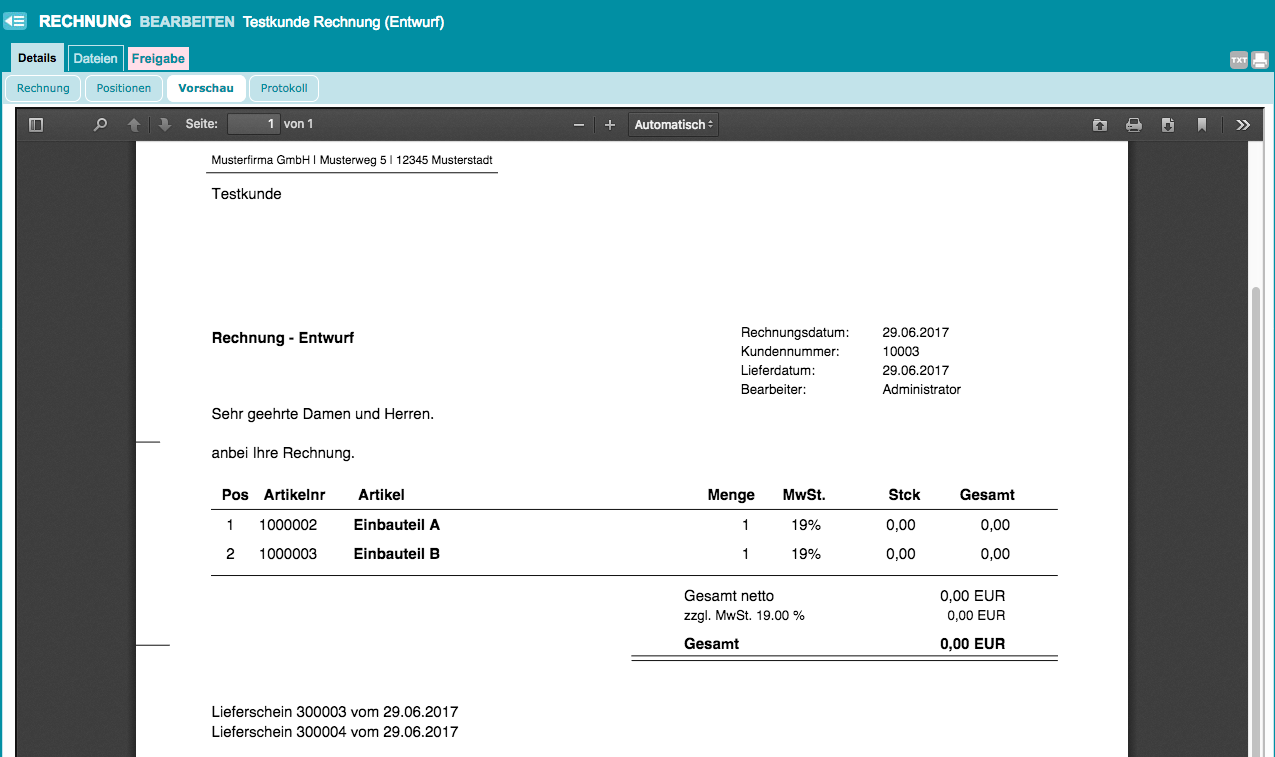Open the PDF search magnifier
This screenshot has height=757, width=1275.
(x=100, y=125)
